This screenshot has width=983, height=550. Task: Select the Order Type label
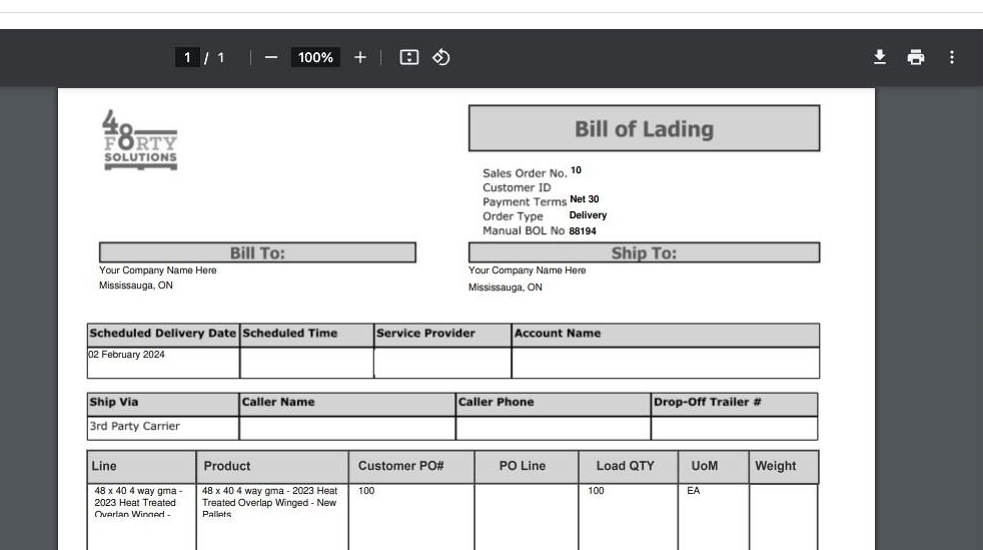pyautogui.click(x=513, y=216)
